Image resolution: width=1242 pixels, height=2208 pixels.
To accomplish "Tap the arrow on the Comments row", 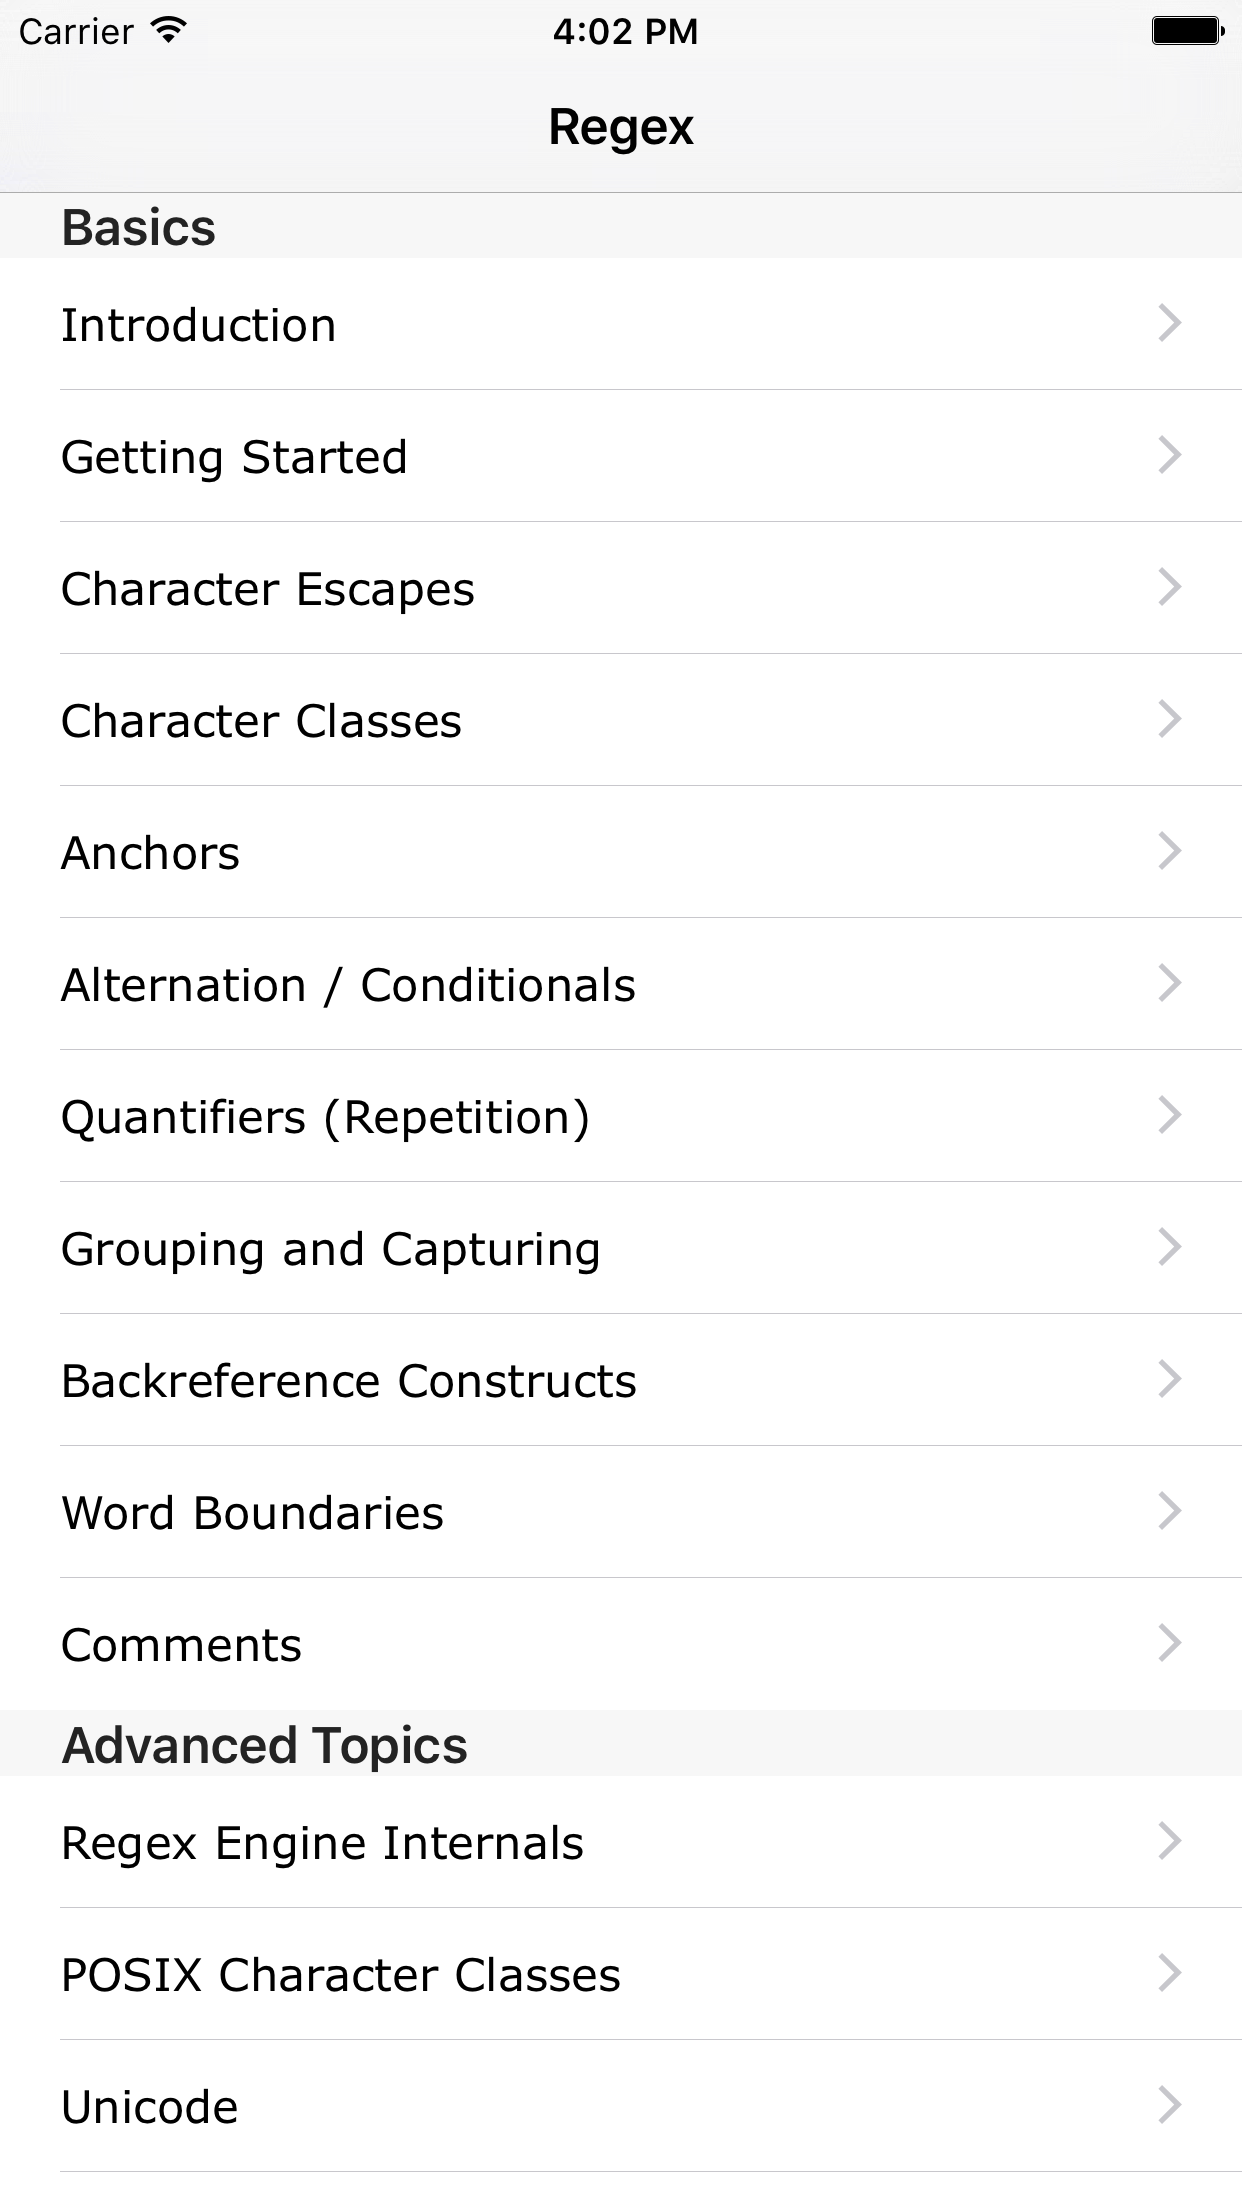I will [x=1169, y=1643].
